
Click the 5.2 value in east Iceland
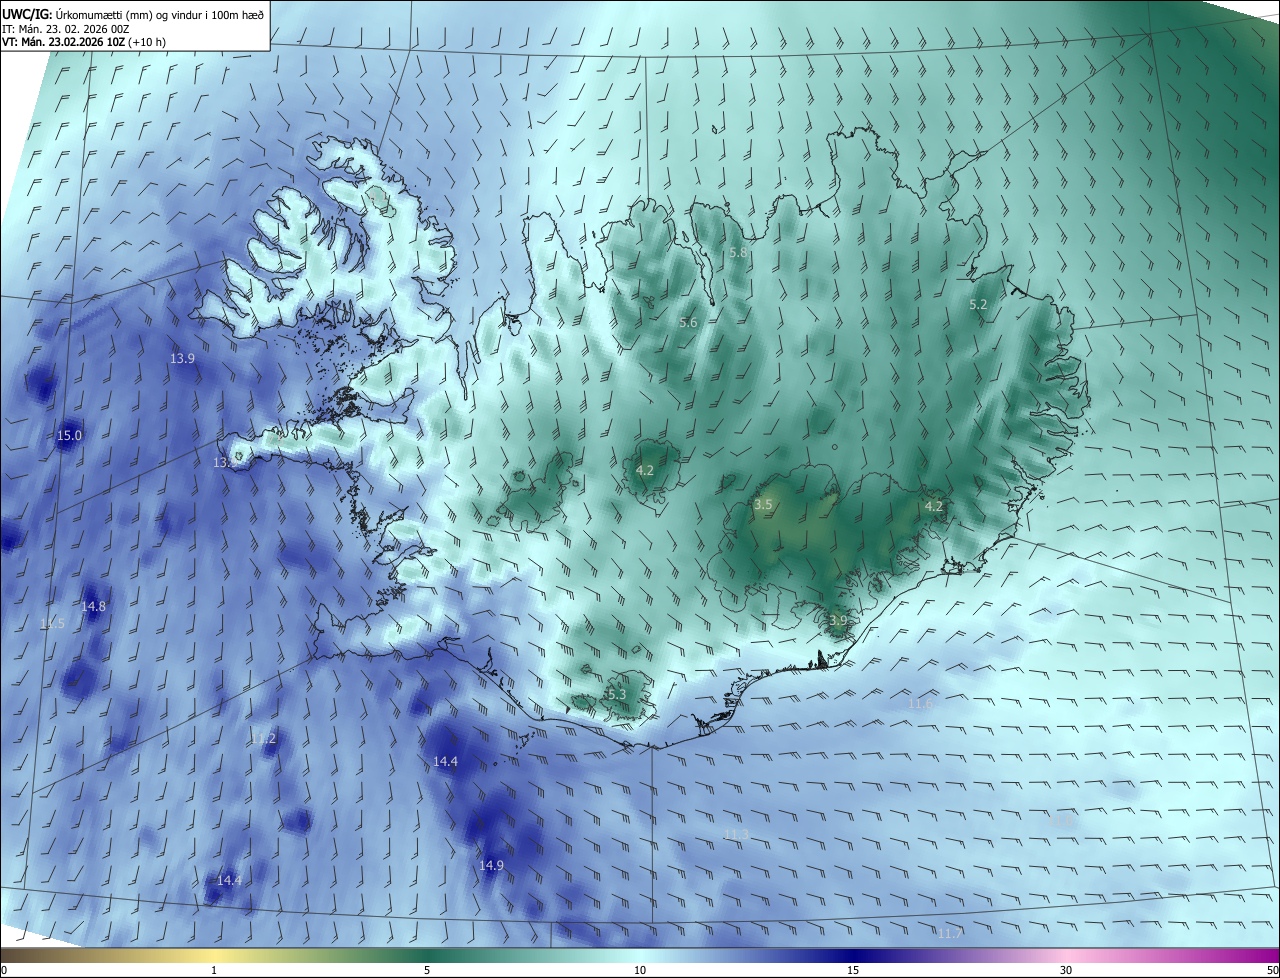978,304
